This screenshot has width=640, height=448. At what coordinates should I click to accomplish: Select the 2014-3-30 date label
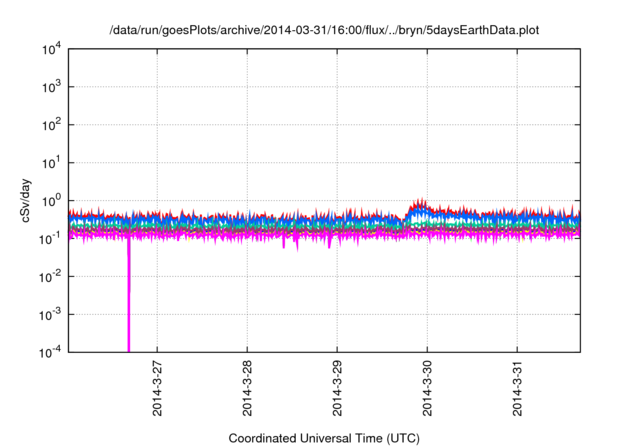427,388
